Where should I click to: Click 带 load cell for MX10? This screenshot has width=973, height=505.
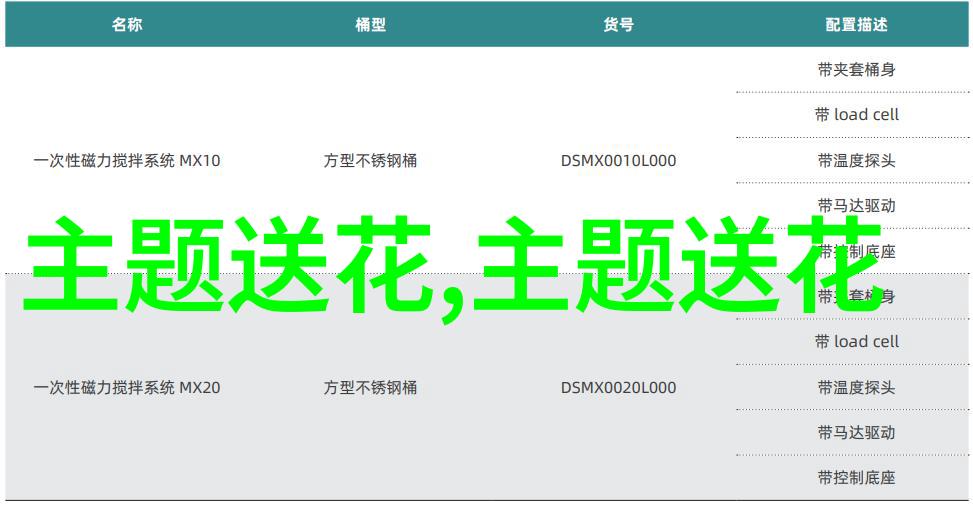(856, 115)
